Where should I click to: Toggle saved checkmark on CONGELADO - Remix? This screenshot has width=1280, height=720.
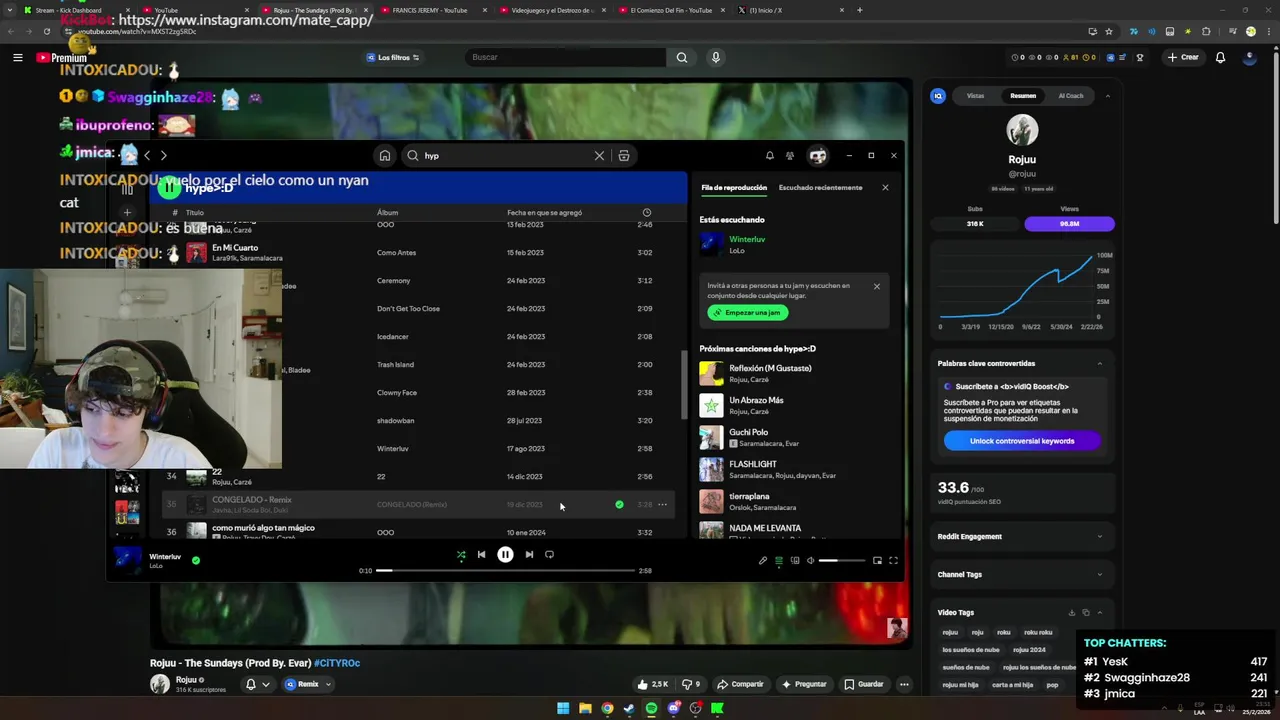coord(619,505)
